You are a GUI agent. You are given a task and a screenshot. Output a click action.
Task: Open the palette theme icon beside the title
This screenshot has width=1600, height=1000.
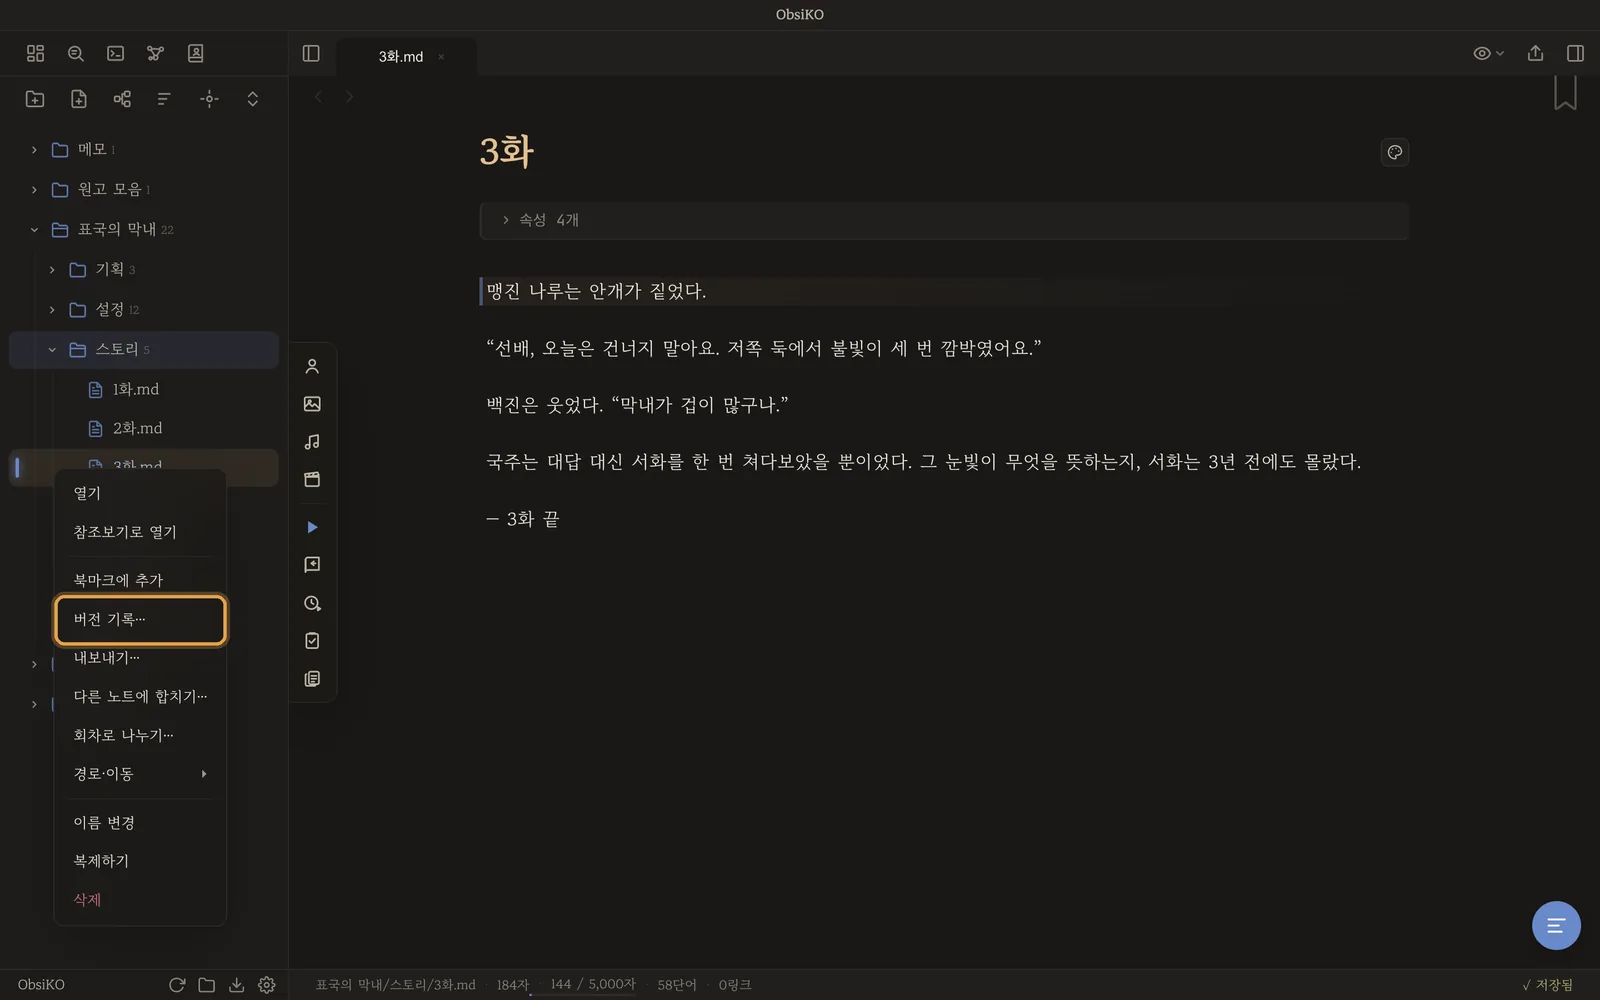[1394, 152]
